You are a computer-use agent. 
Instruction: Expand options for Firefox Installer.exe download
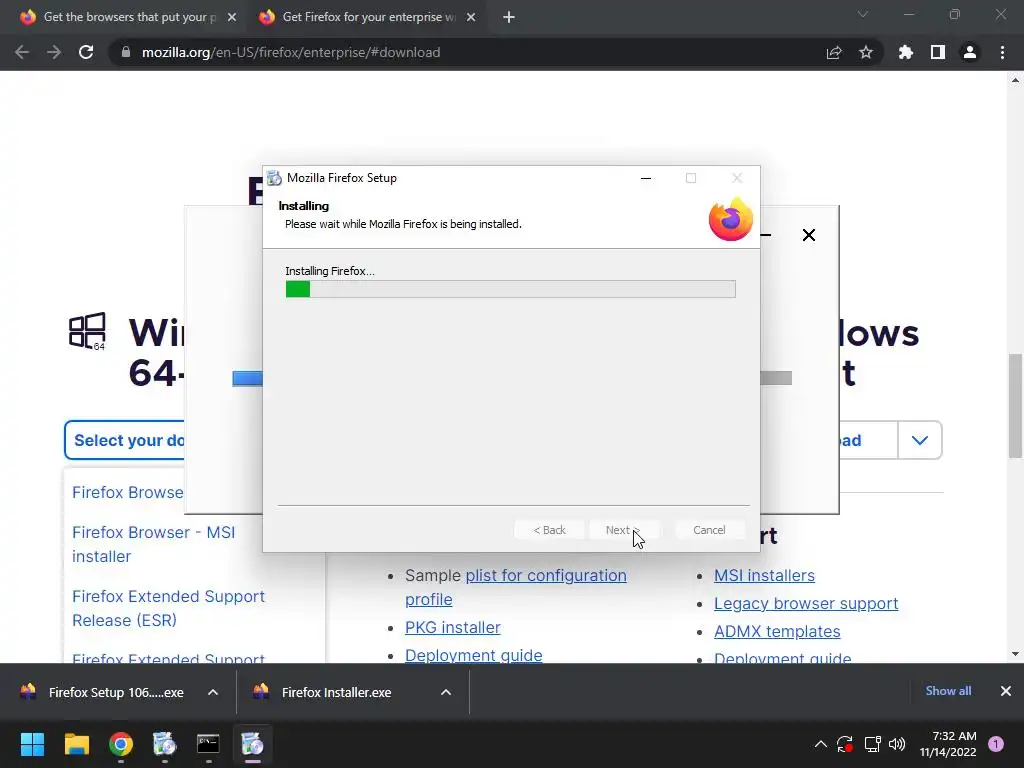coord(446,692)
